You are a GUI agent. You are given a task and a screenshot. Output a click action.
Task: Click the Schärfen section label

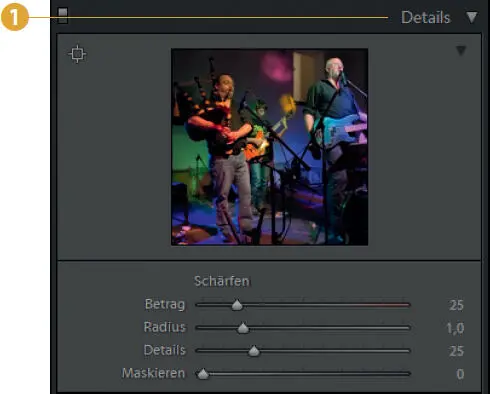tap(222, 281)
